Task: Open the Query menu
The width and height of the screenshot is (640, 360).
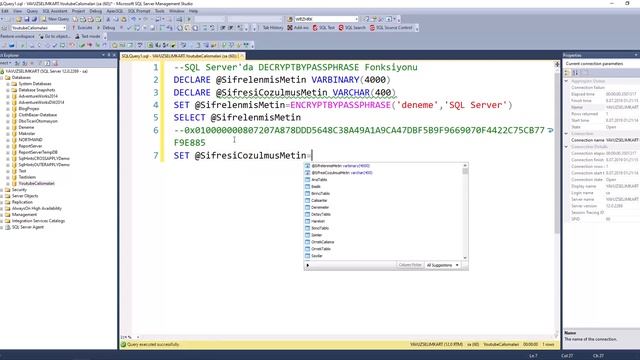Action: click(32, 11)
